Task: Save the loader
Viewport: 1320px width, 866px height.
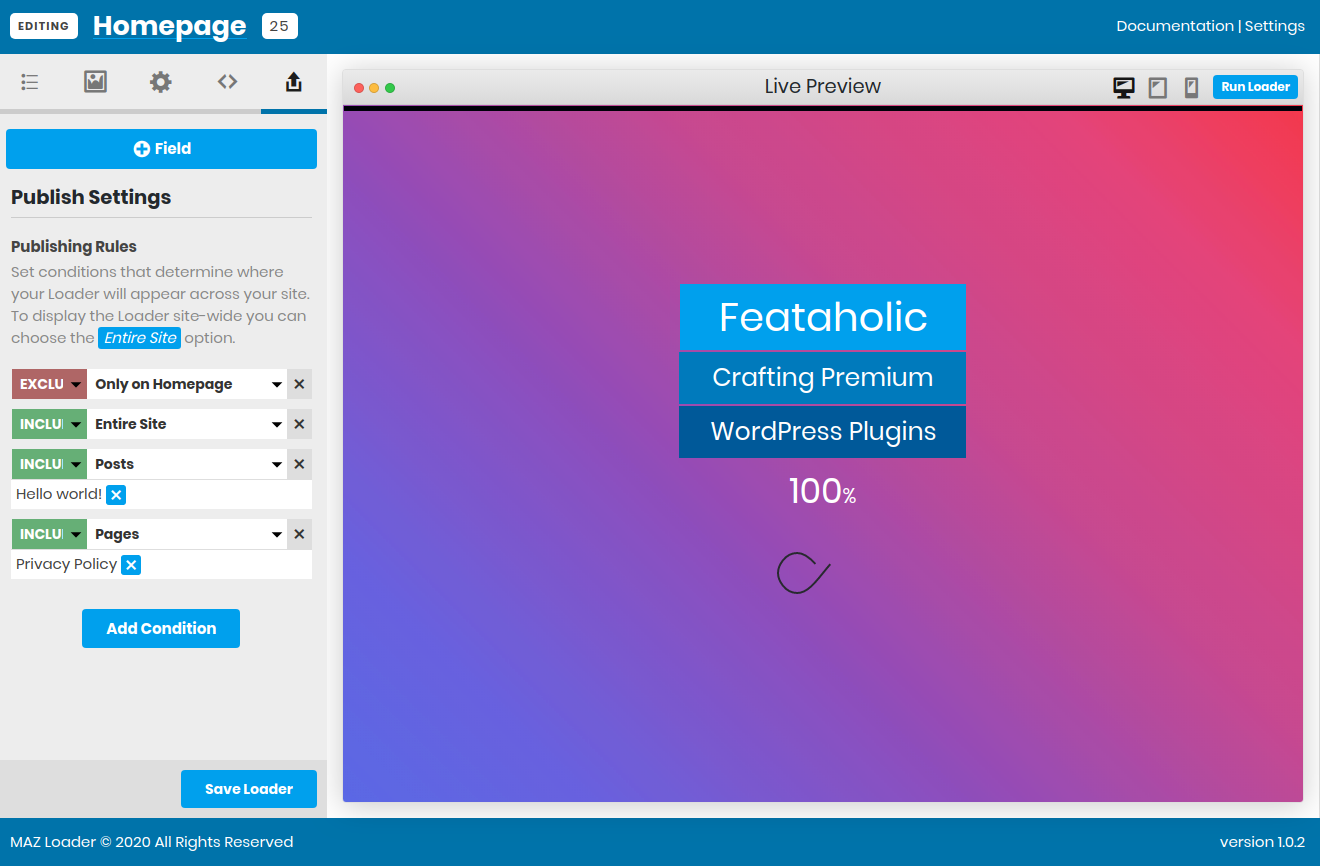Action: pyautogui.click(x=249, y=789)
